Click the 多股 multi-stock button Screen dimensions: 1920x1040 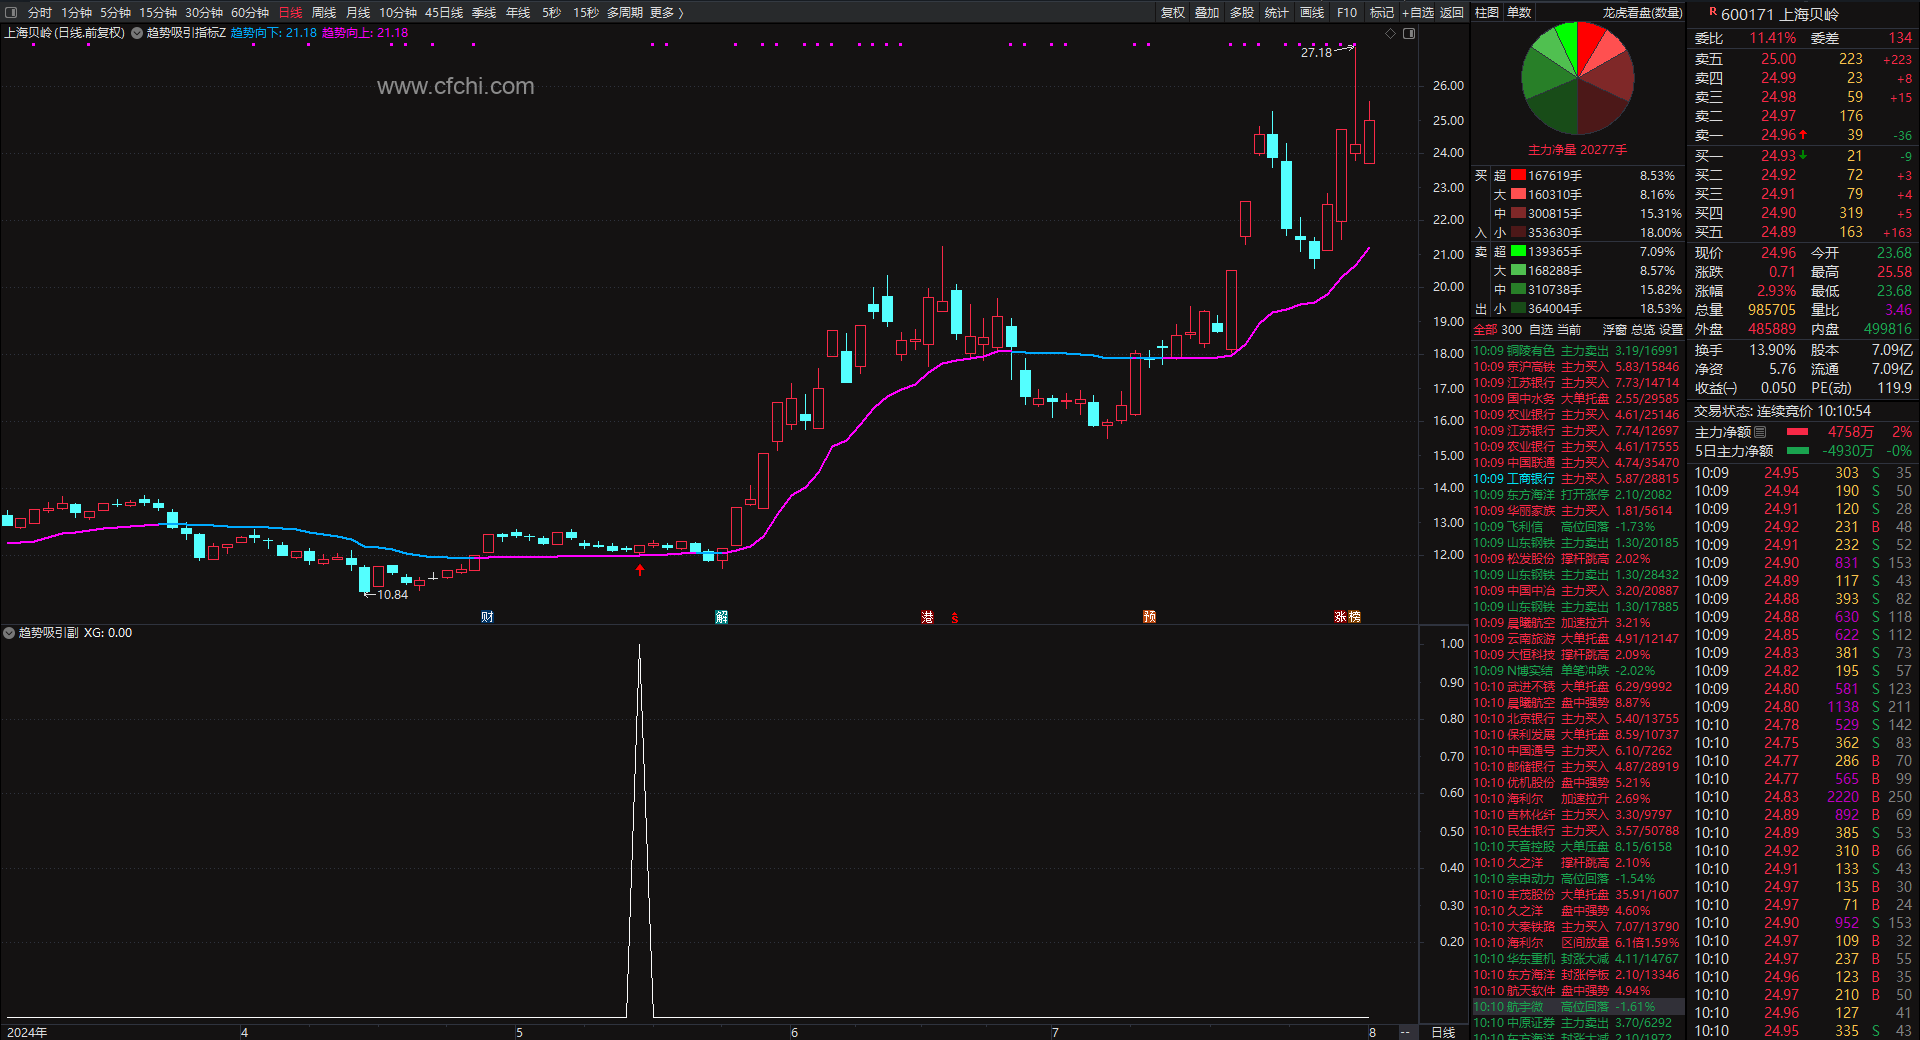[1242, 13]
